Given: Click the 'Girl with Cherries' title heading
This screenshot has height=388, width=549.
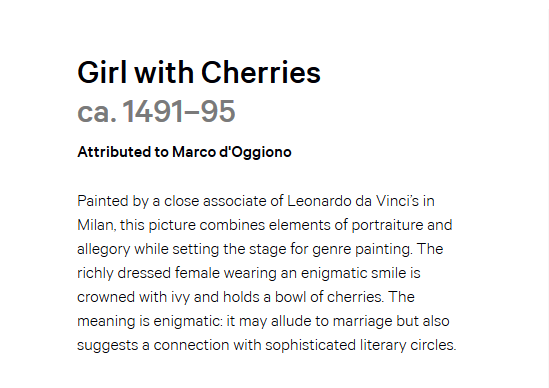Looking at the screenshot, I should click(199, 72).
